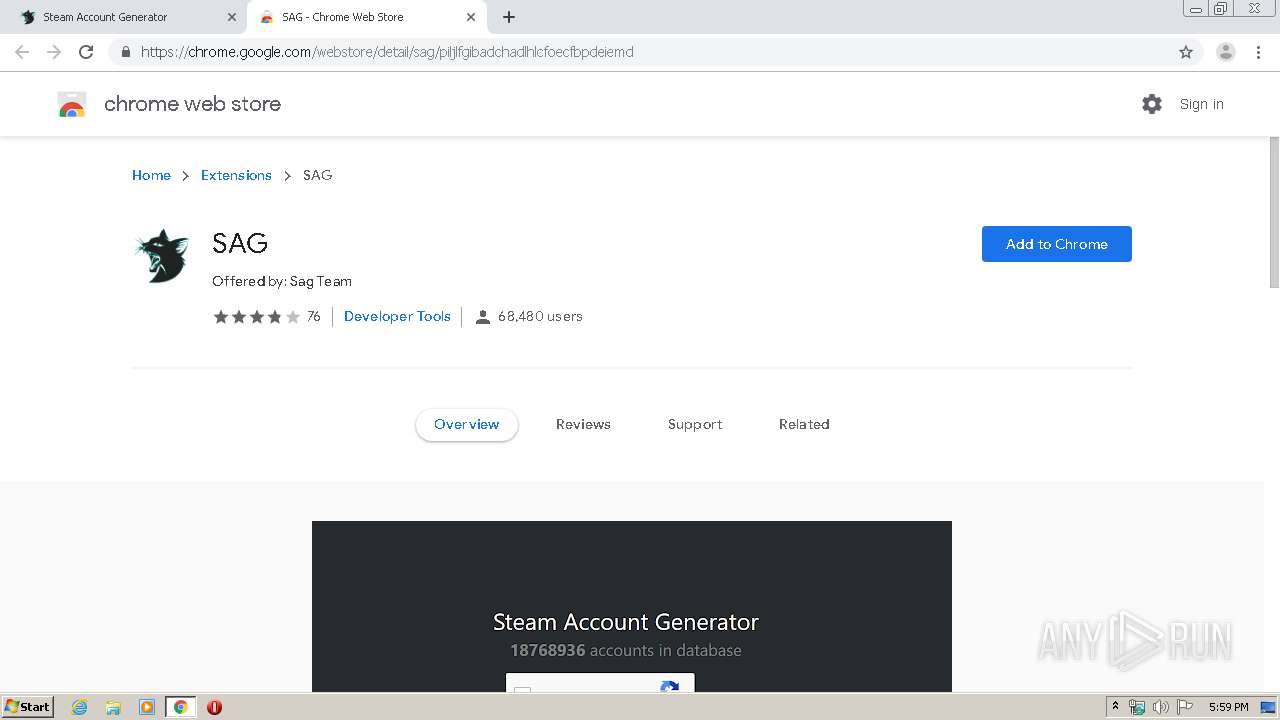The image size is (1280, 720).
Task: Close the Steam Account Generator tab
Action: click(232, 17)
